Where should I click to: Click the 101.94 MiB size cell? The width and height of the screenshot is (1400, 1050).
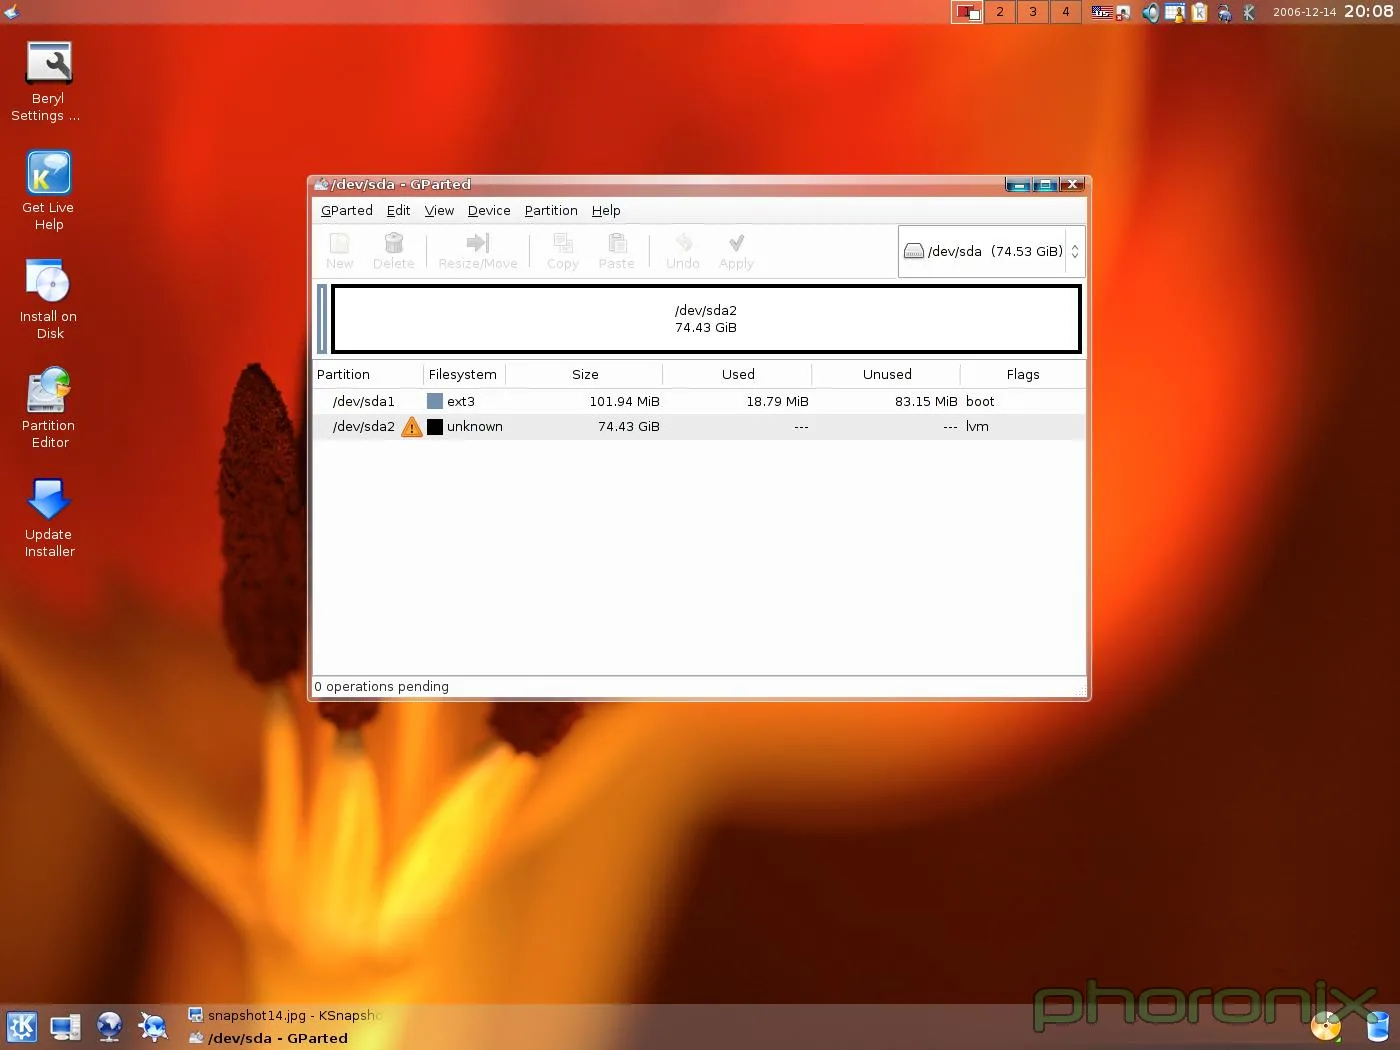(x=624, y=401)
